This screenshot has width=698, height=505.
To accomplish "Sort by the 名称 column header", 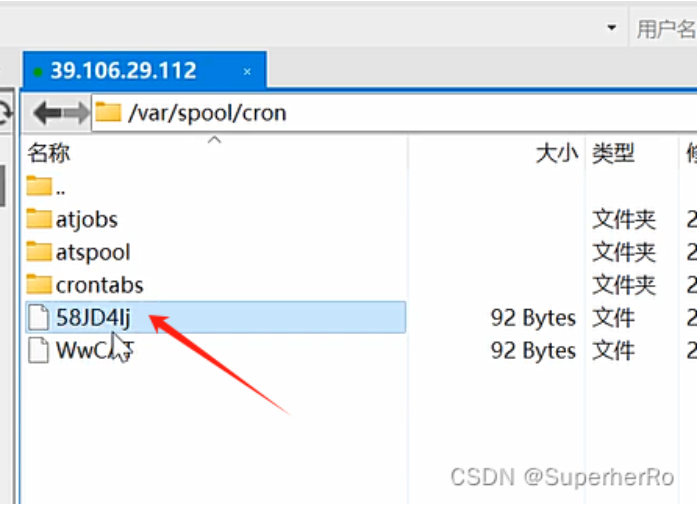I will tap(49, 153).
